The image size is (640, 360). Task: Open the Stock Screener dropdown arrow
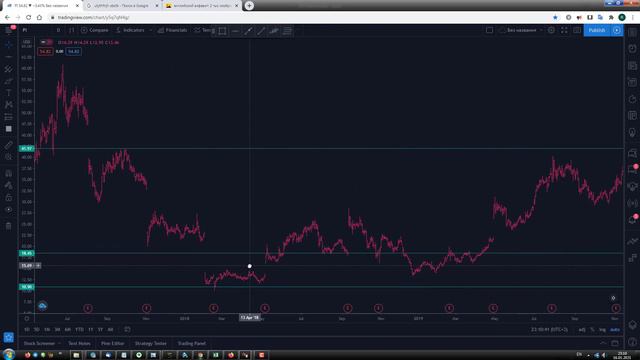[x=60, y=343]
